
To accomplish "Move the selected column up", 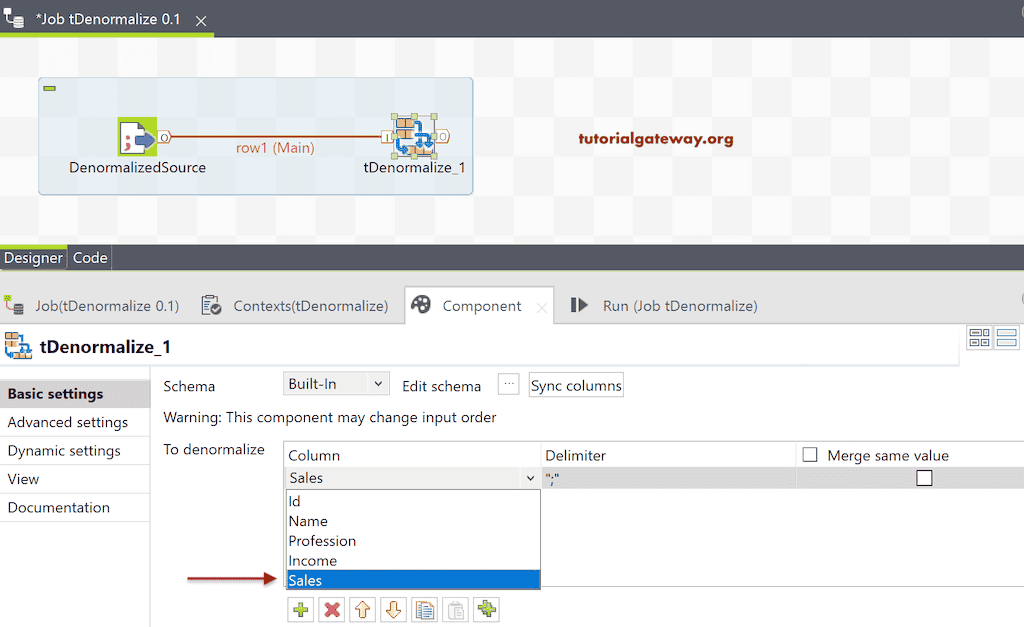I will point(361,609).
